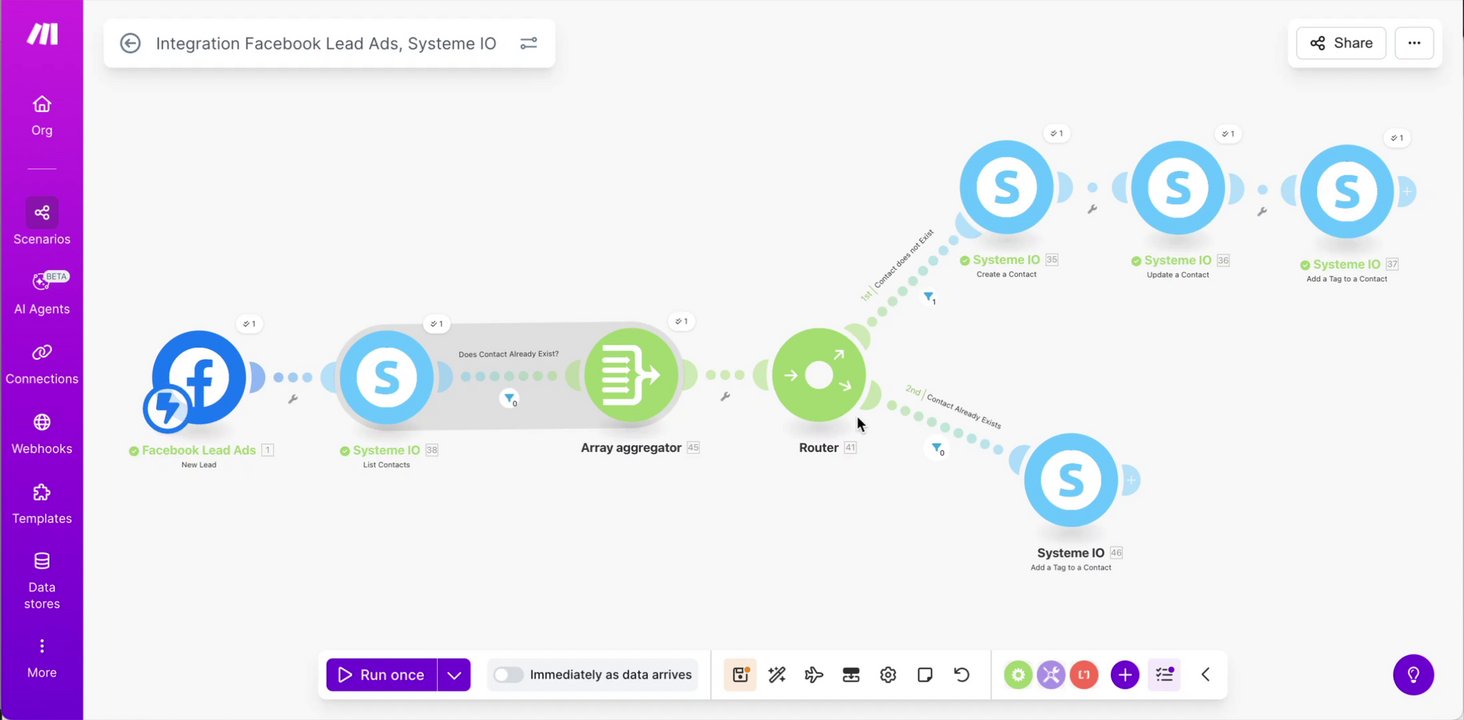Click wrench between Facebook and Systeme IO
The image size is (1464, 720).
point(293,399)
